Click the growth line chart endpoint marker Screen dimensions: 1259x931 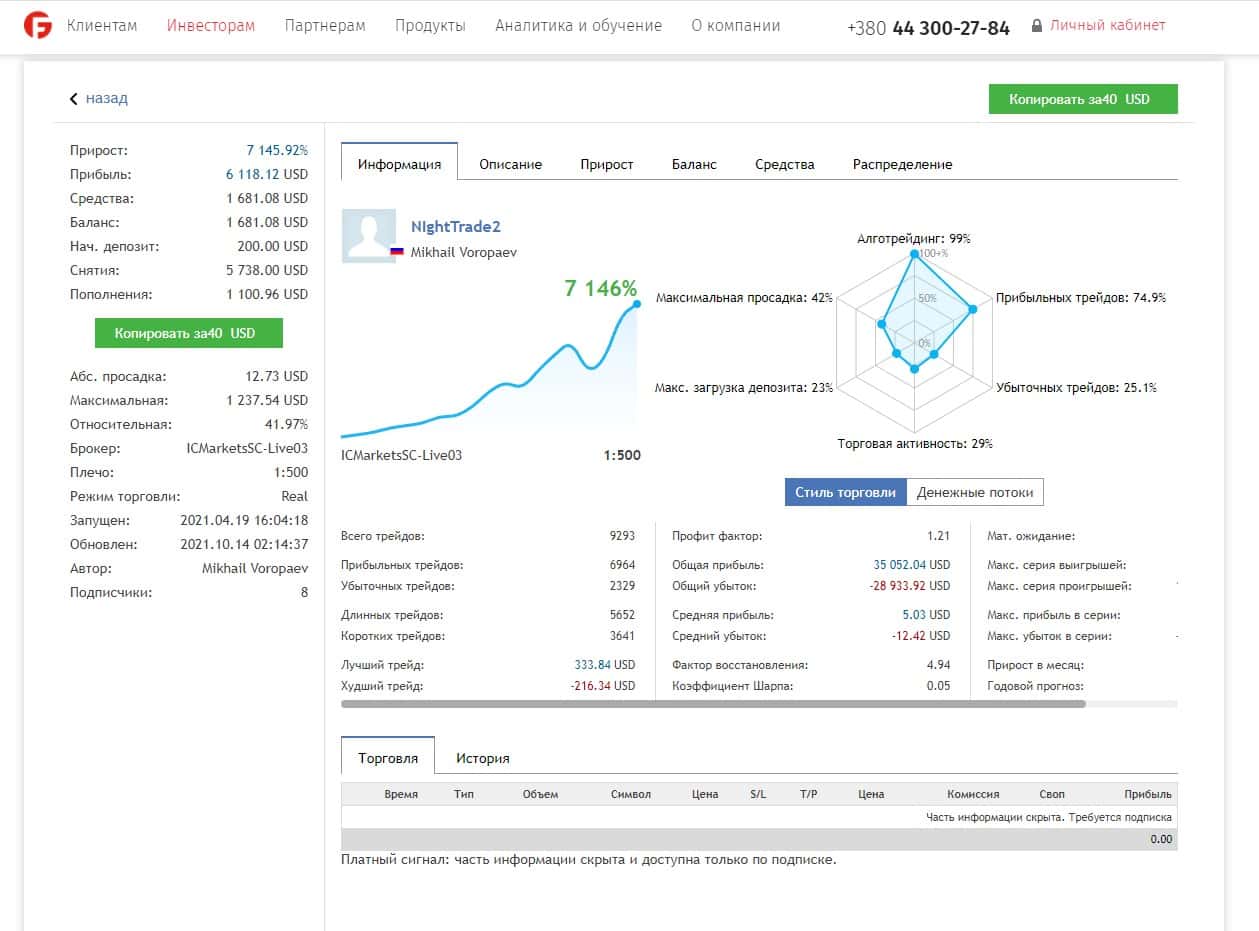pos(636,304)
